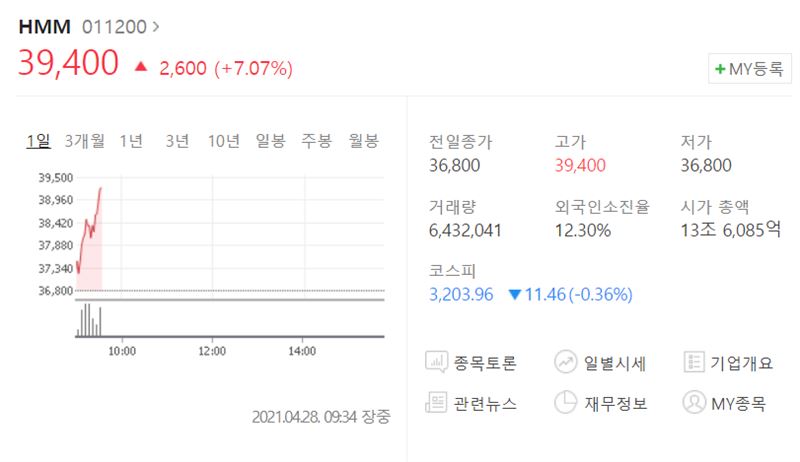Open the 재무정보 pie chart icon
This screenshot has height=462, width=800.
(565, 403)
